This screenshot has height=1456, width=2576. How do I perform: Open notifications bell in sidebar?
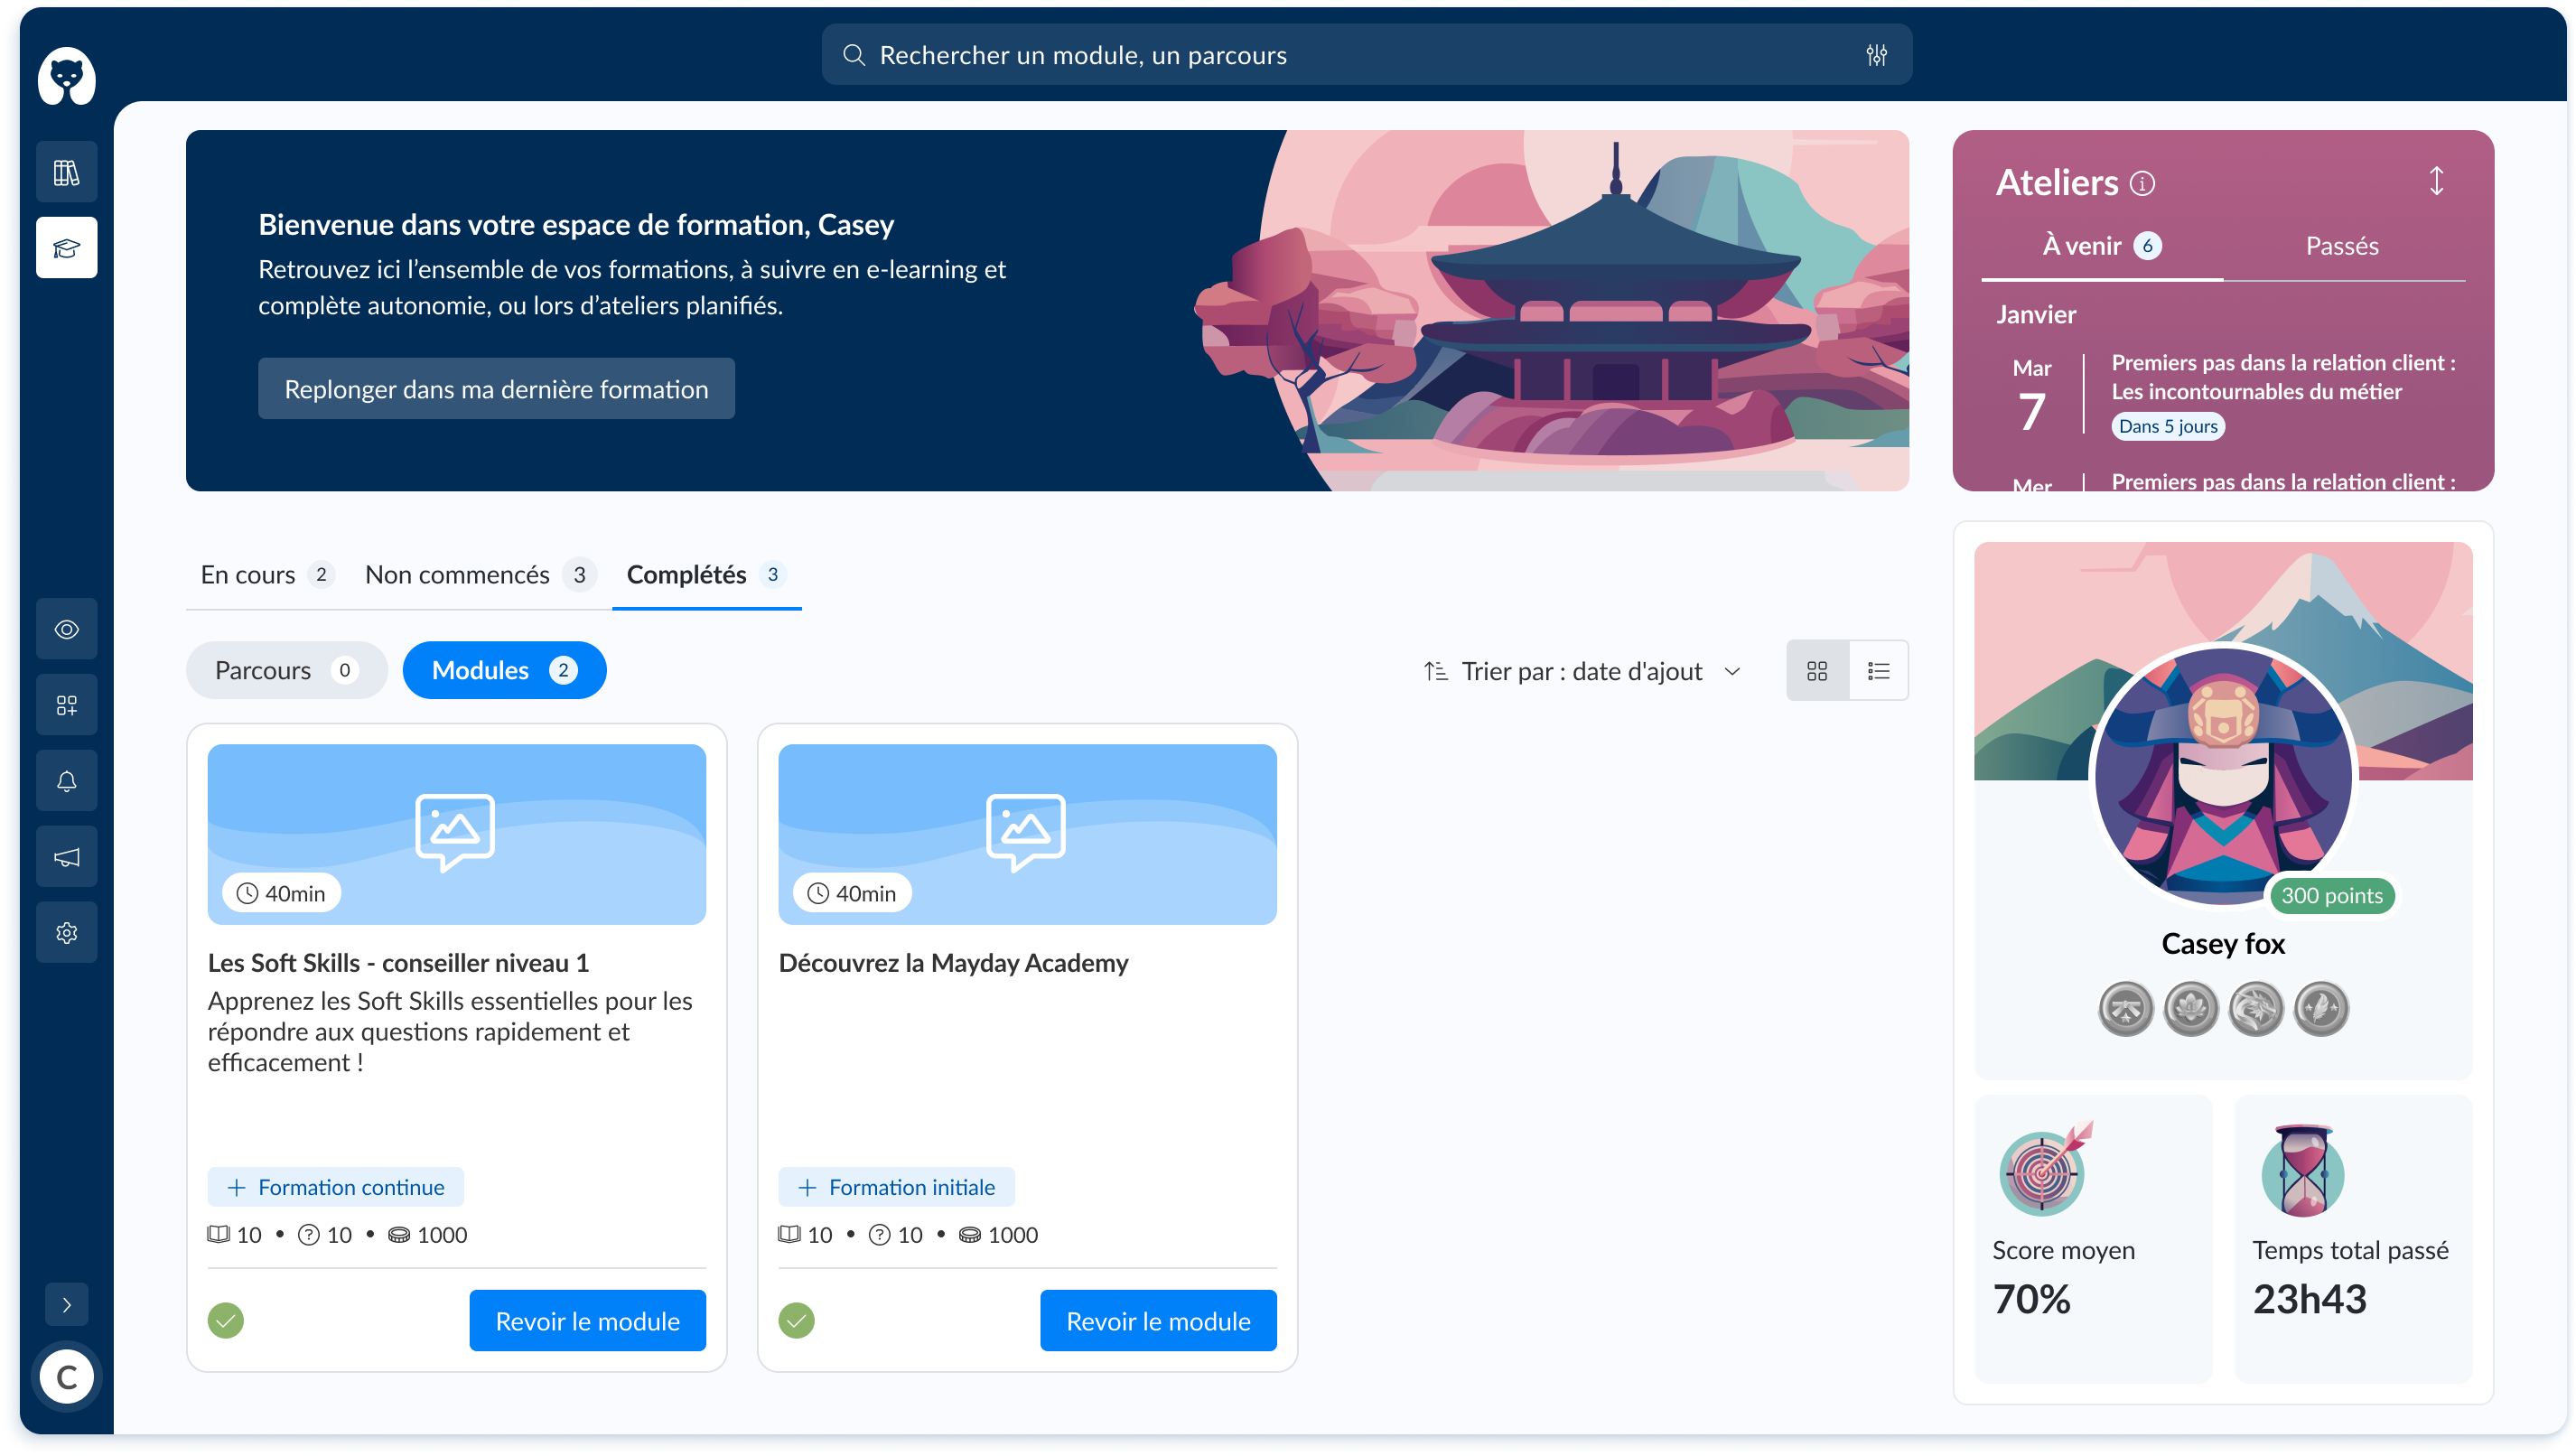click(x=66, y=781)
